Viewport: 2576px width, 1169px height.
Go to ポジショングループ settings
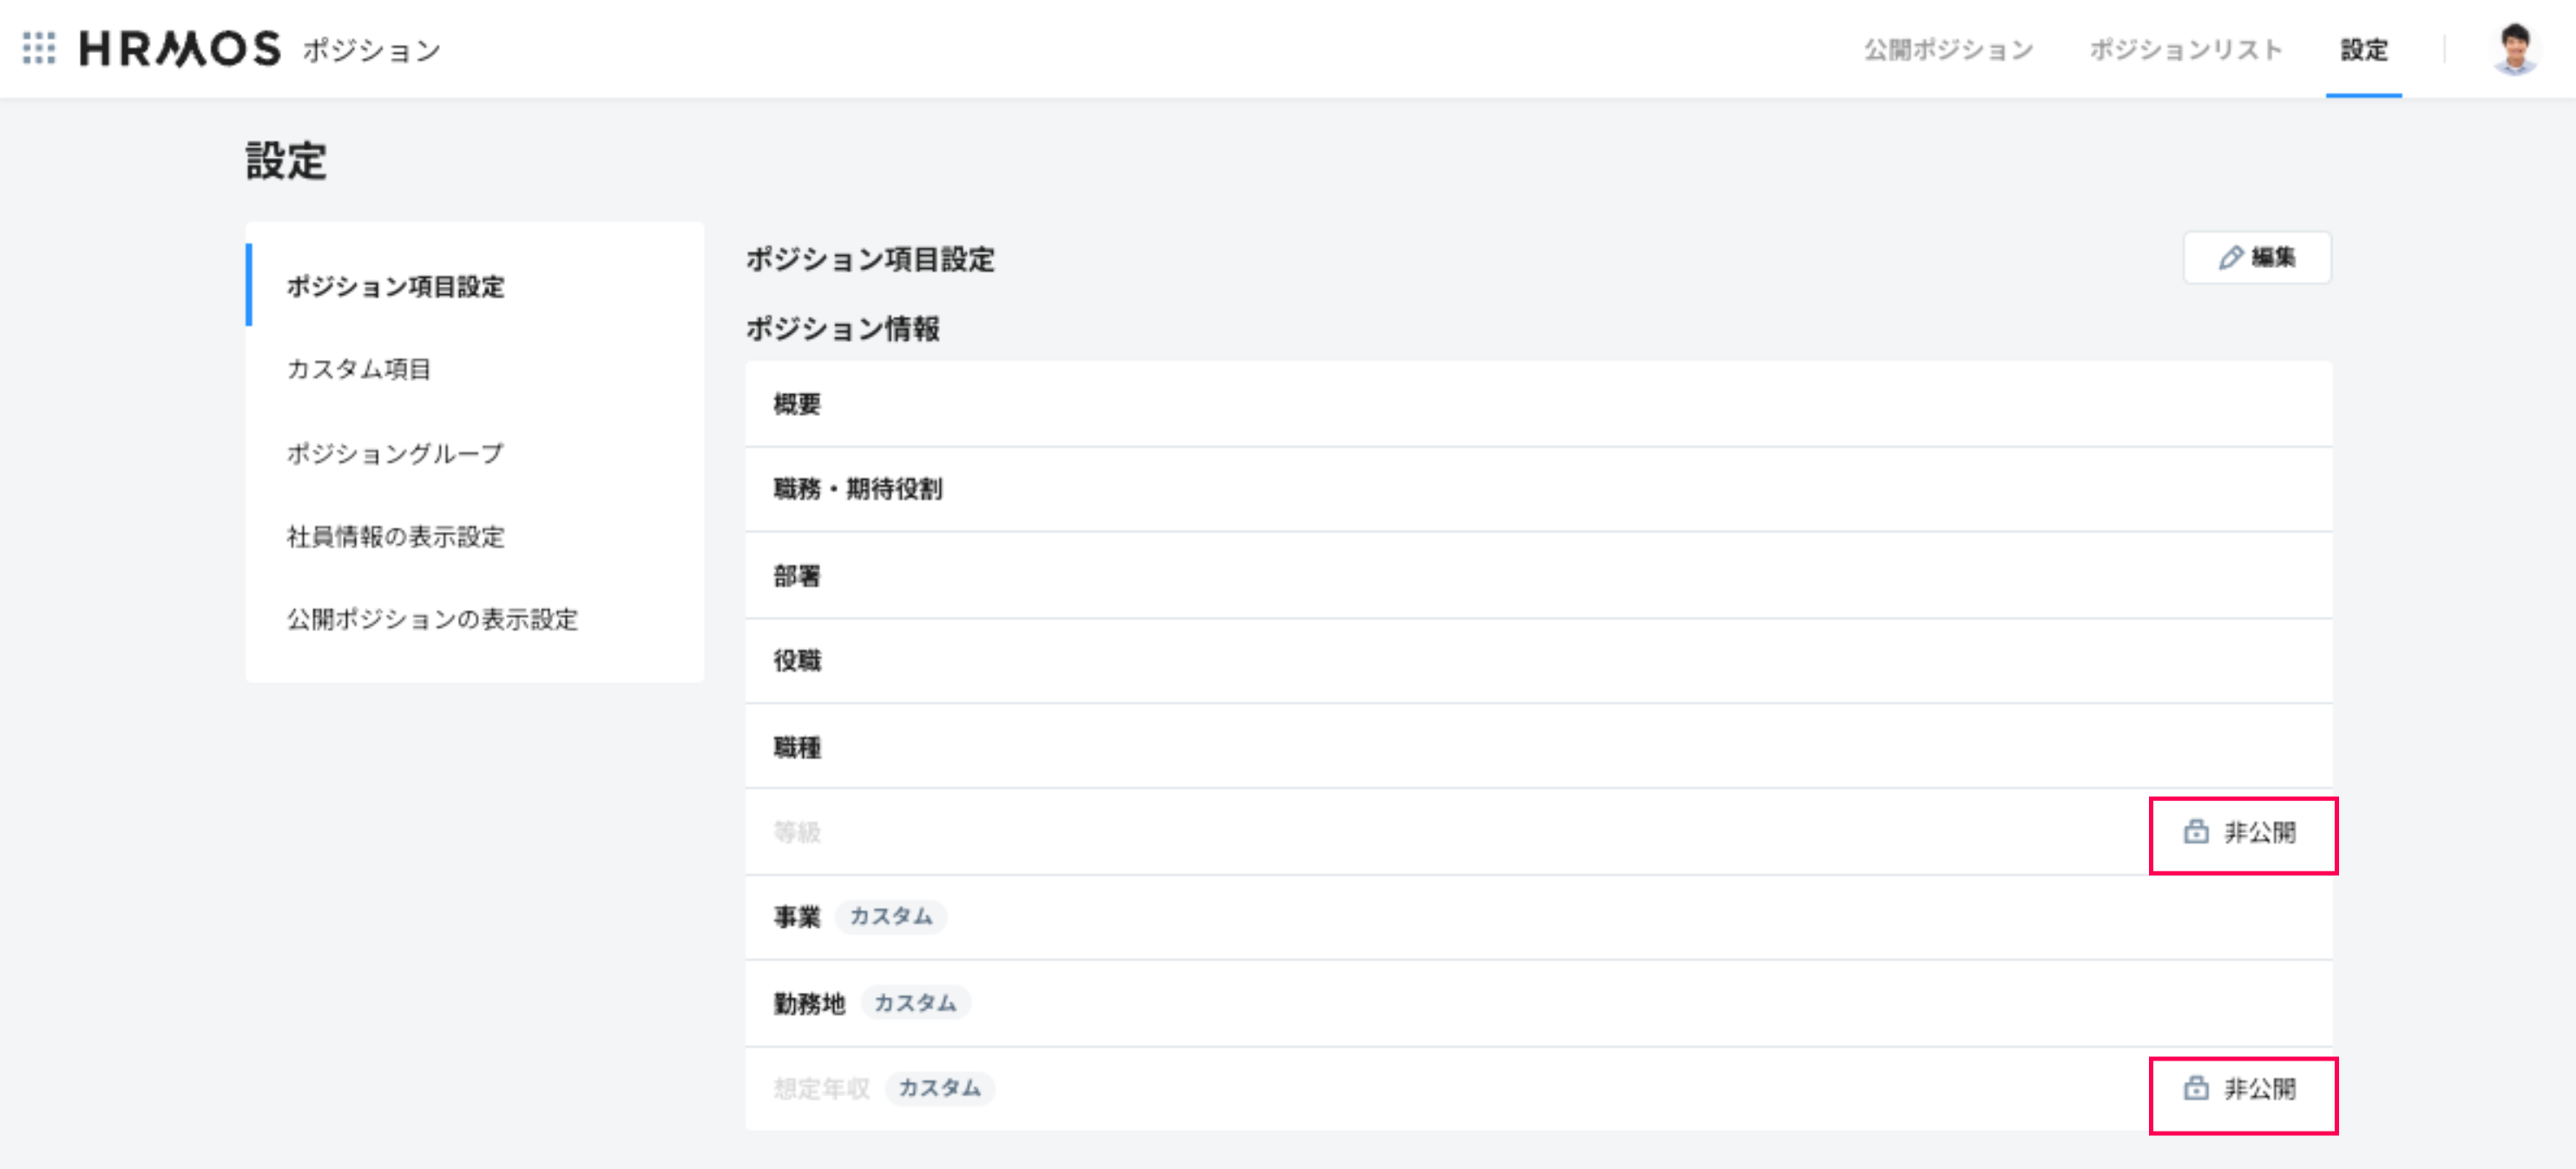[x=395, y=453]
